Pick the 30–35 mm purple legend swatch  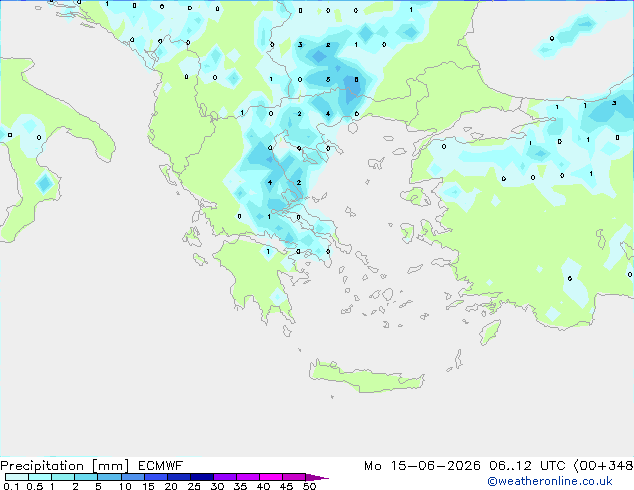tap(224, 477)
